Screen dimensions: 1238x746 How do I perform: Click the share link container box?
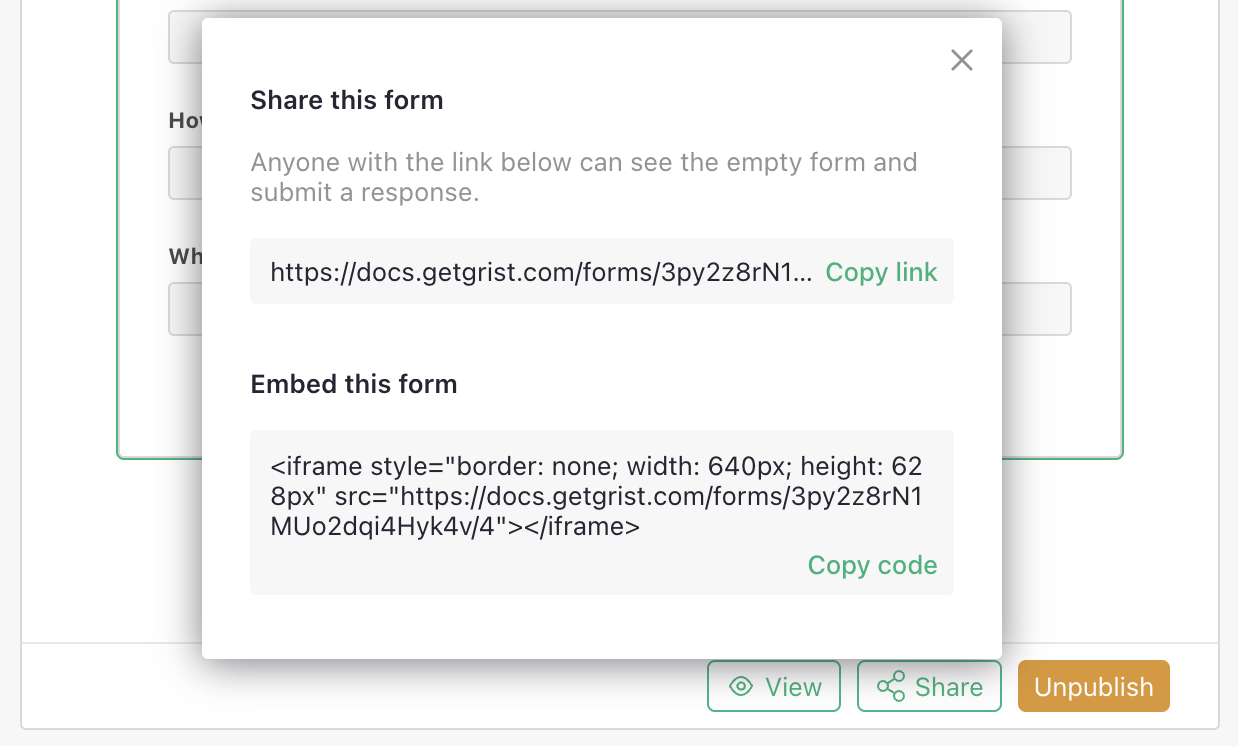point(601,271)
